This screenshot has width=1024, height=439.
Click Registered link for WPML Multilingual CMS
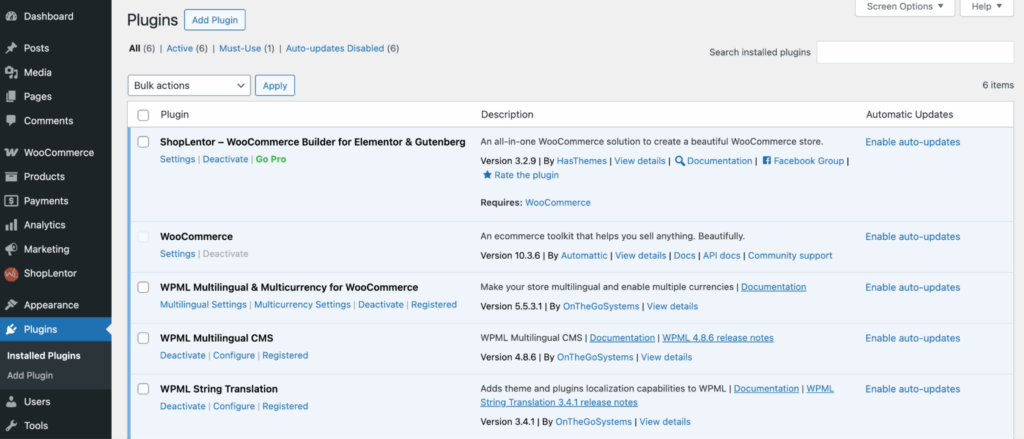pyautogui.click(x=285, y=355)
